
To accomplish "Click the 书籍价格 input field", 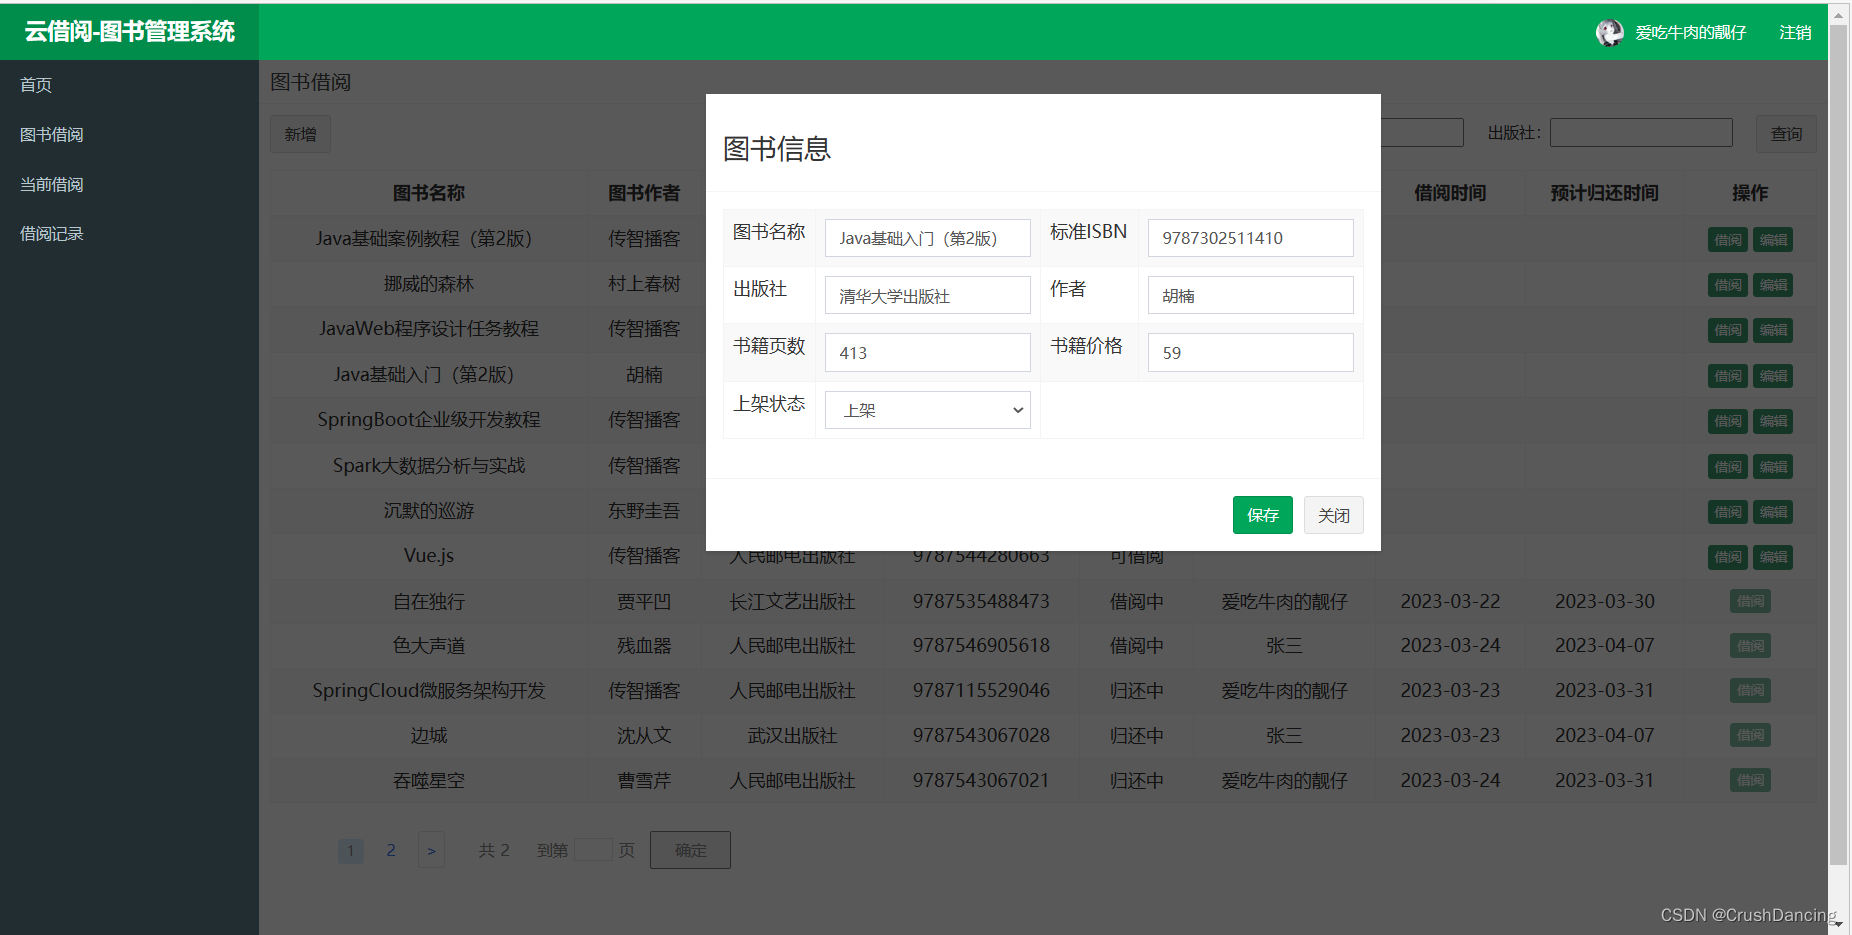I will 1250,352.
